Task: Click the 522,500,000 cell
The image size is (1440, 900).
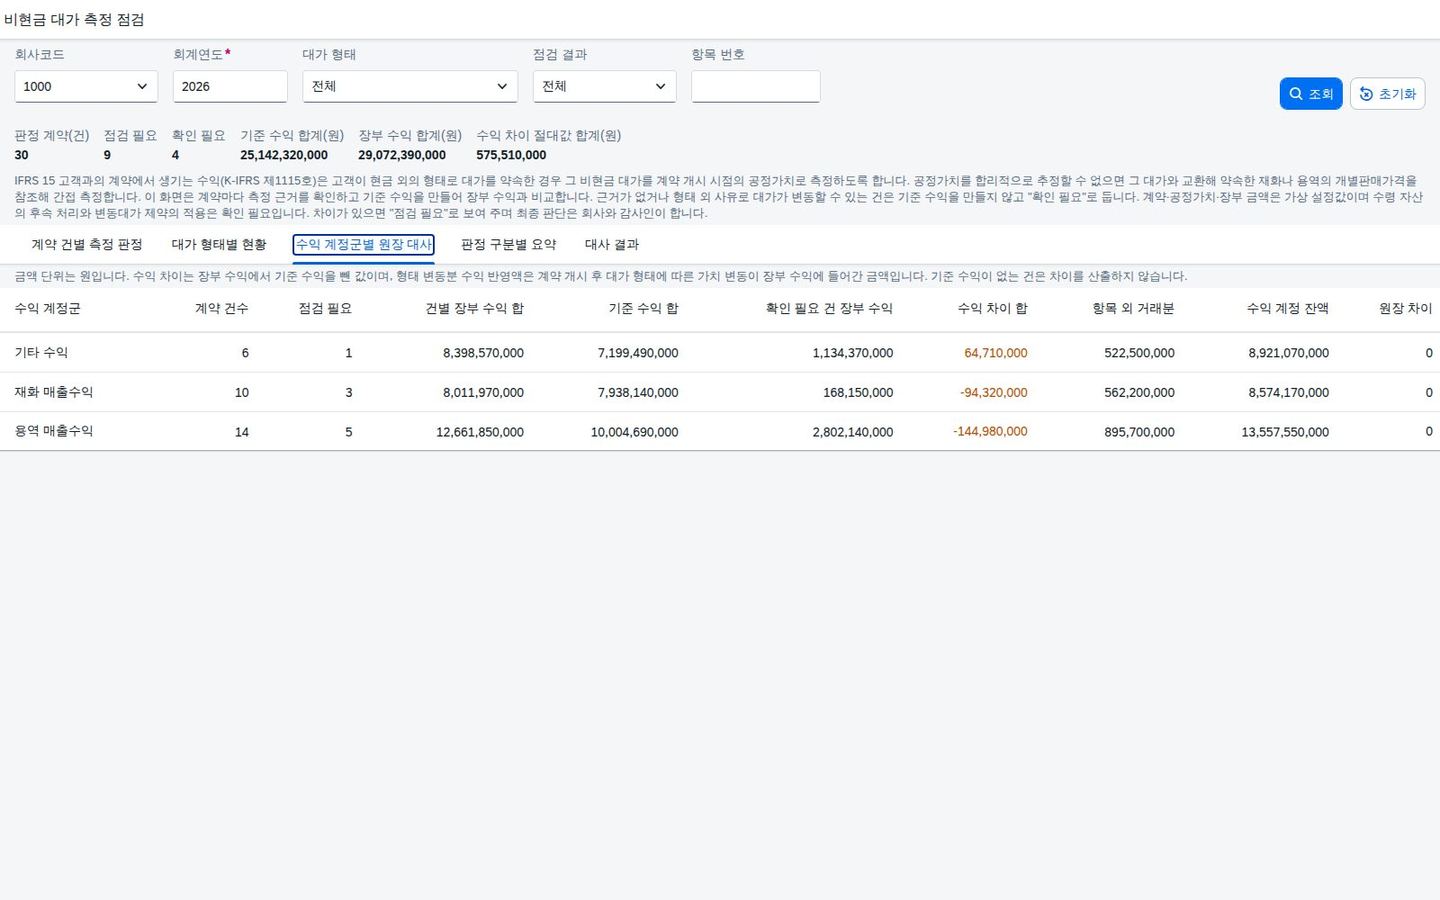Action: 1139,353
